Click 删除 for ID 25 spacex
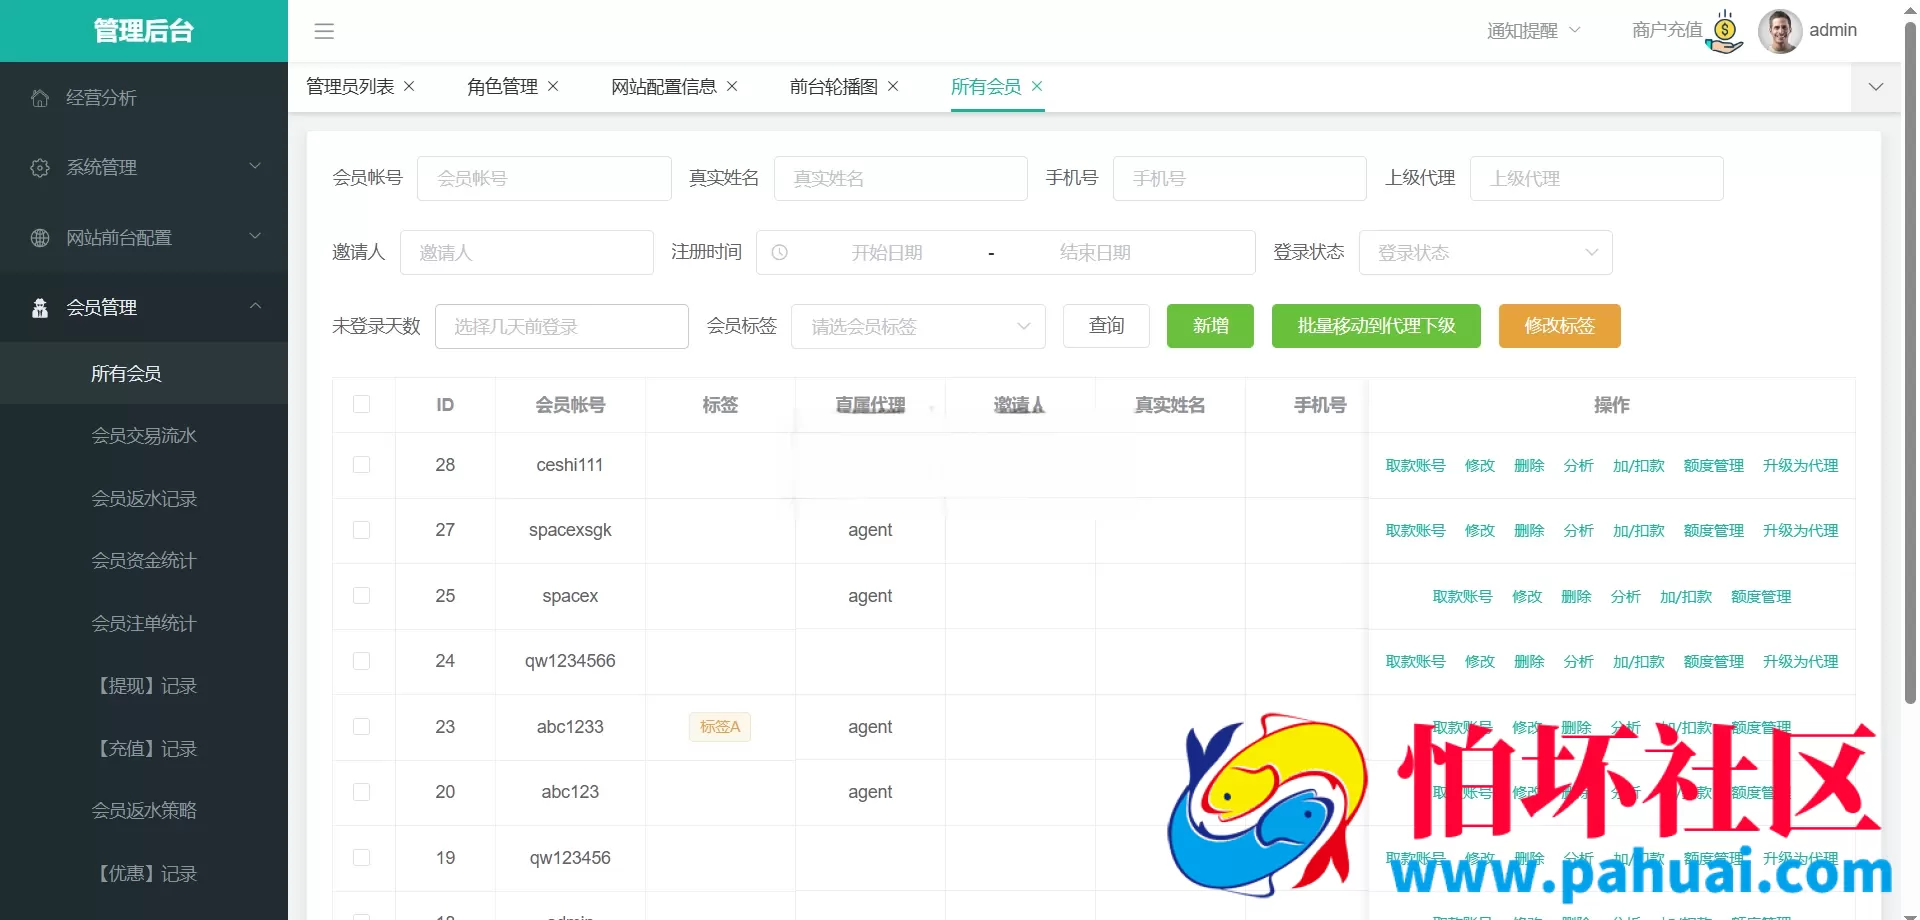1920x920 pixels. [1576, 596]
